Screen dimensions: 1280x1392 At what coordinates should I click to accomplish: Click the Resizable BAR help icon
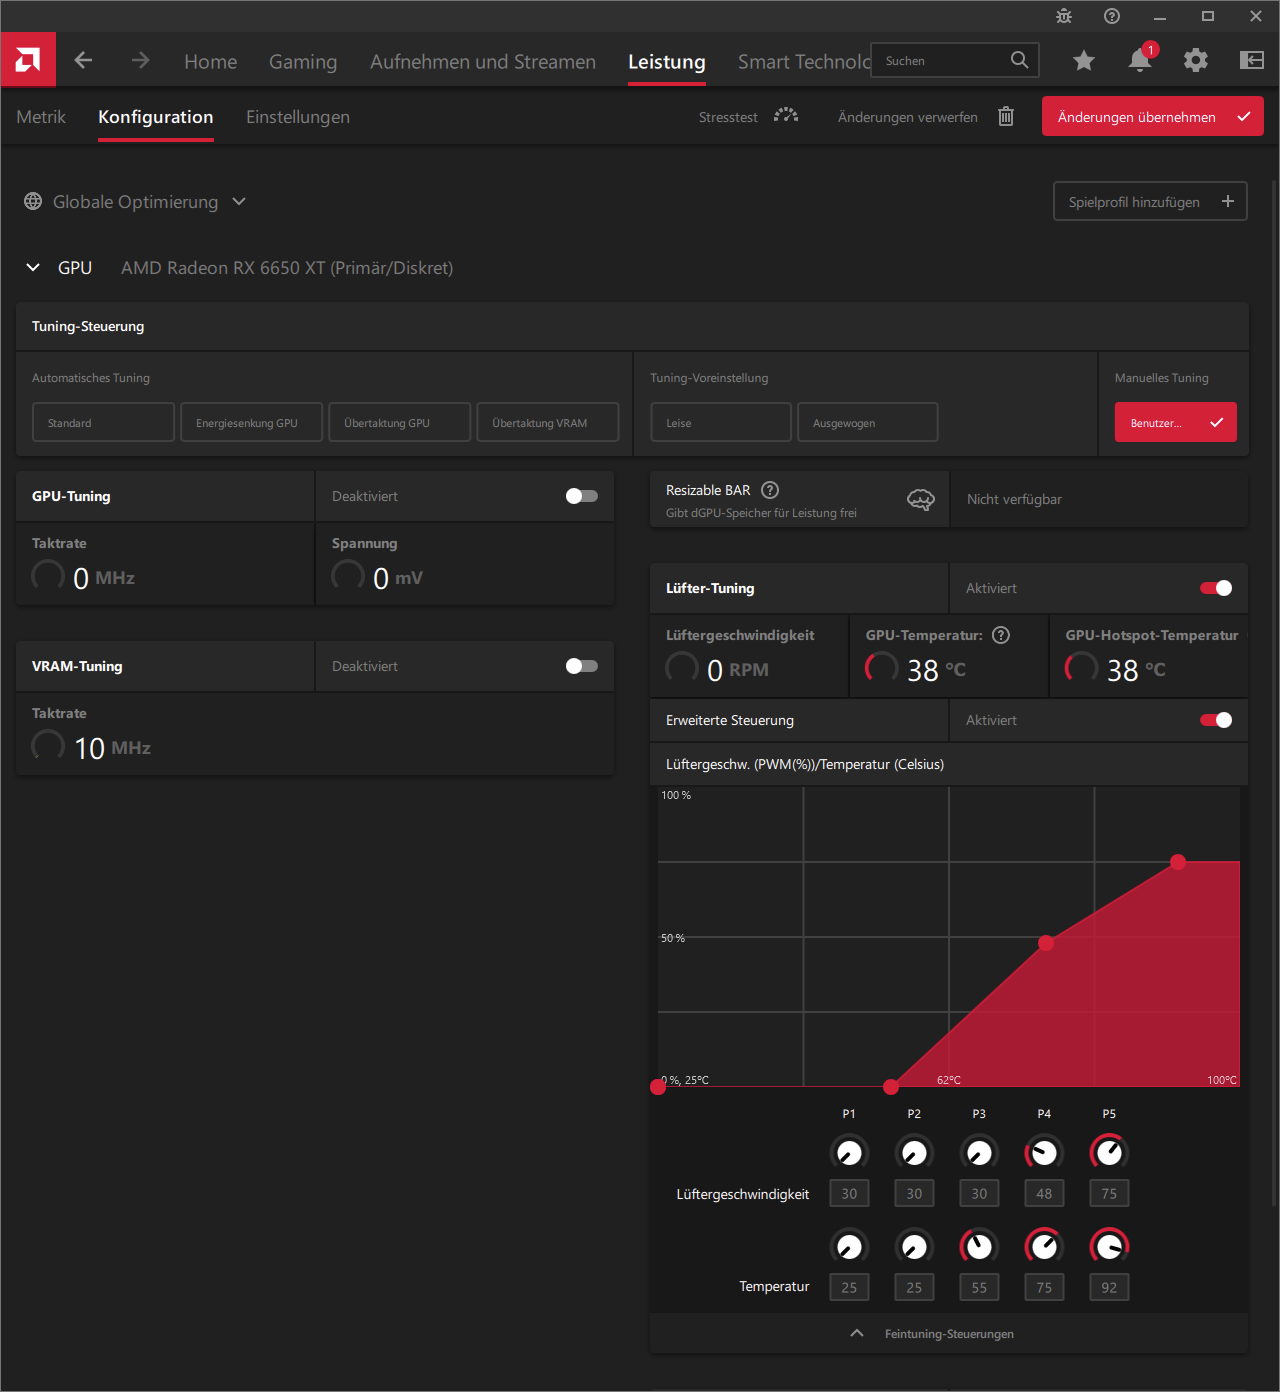pos(770,490)
